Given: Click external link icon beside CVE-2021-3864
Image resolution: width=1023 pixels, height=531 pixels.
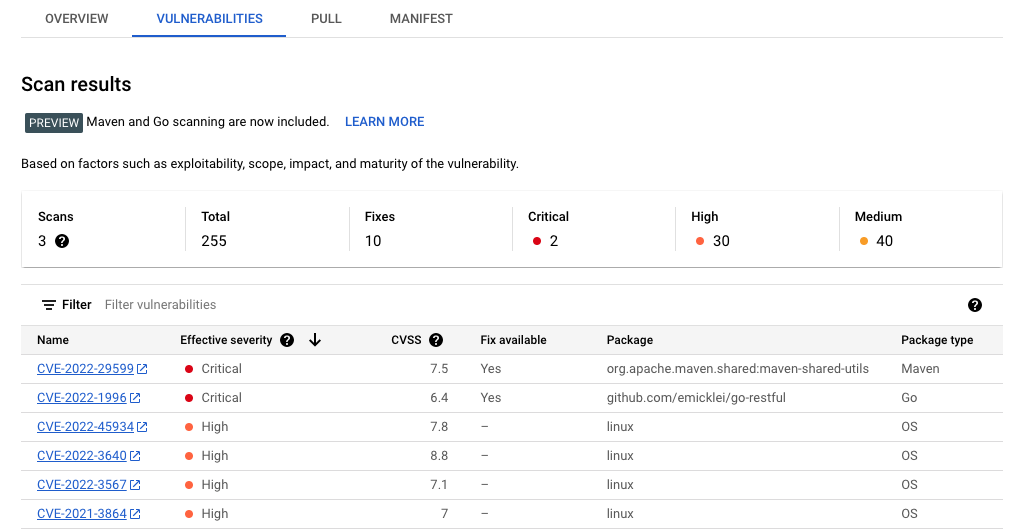Looking at the screenshot, I should [x=135, y=514].
